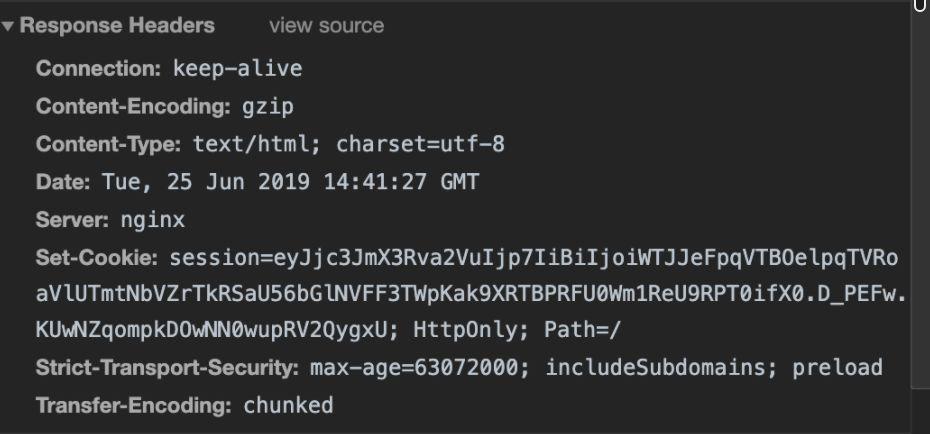
Task: Click the Connection header name
Action: click(98, 68)
